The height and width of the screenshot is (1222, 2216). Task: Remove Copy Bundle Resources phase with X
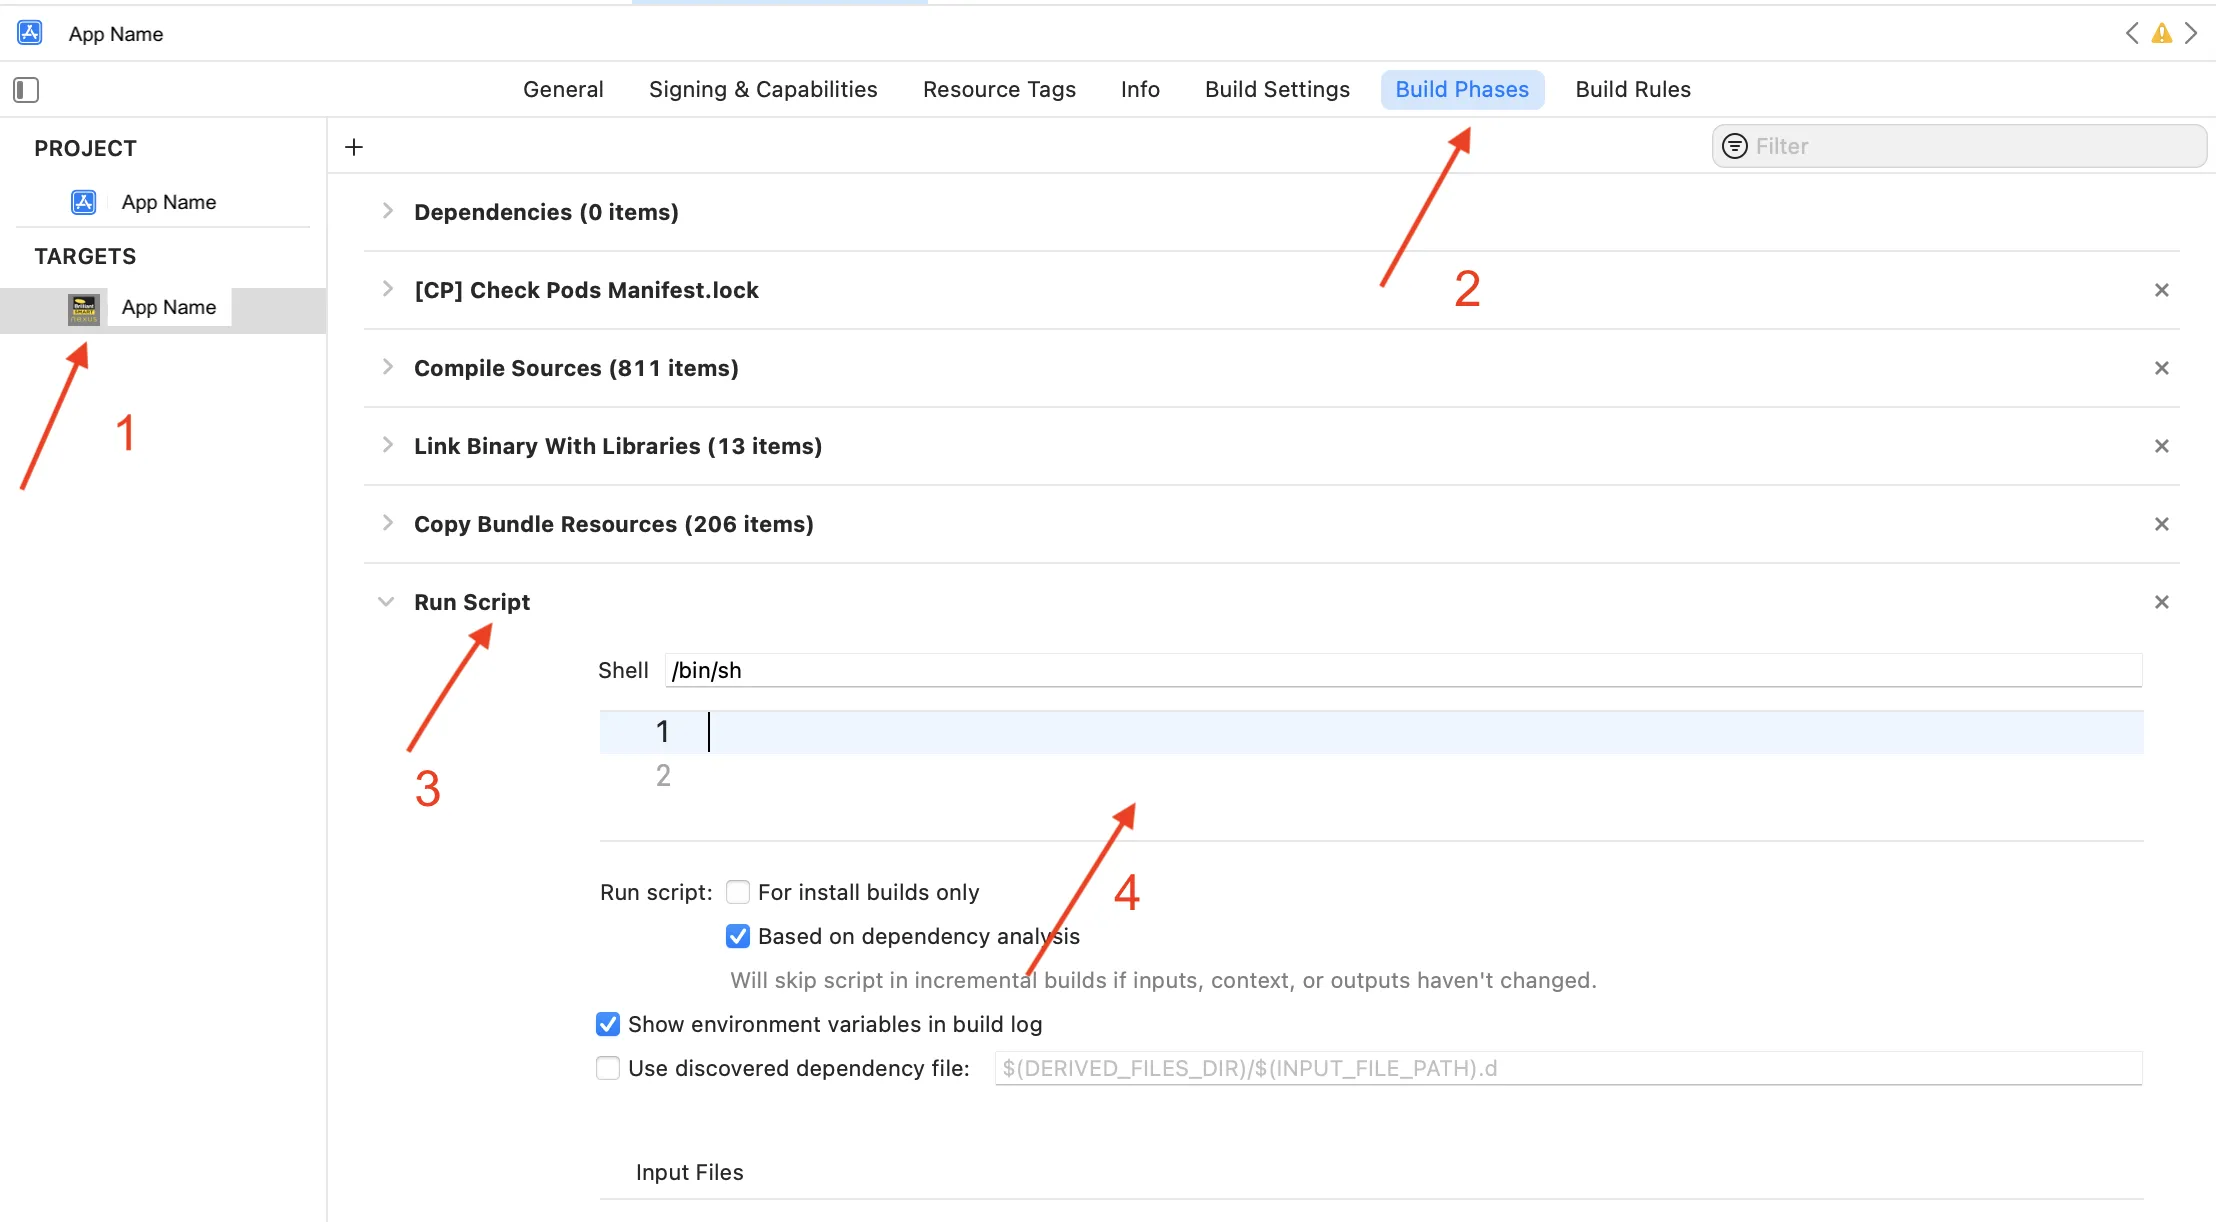tap(2161, 524)
